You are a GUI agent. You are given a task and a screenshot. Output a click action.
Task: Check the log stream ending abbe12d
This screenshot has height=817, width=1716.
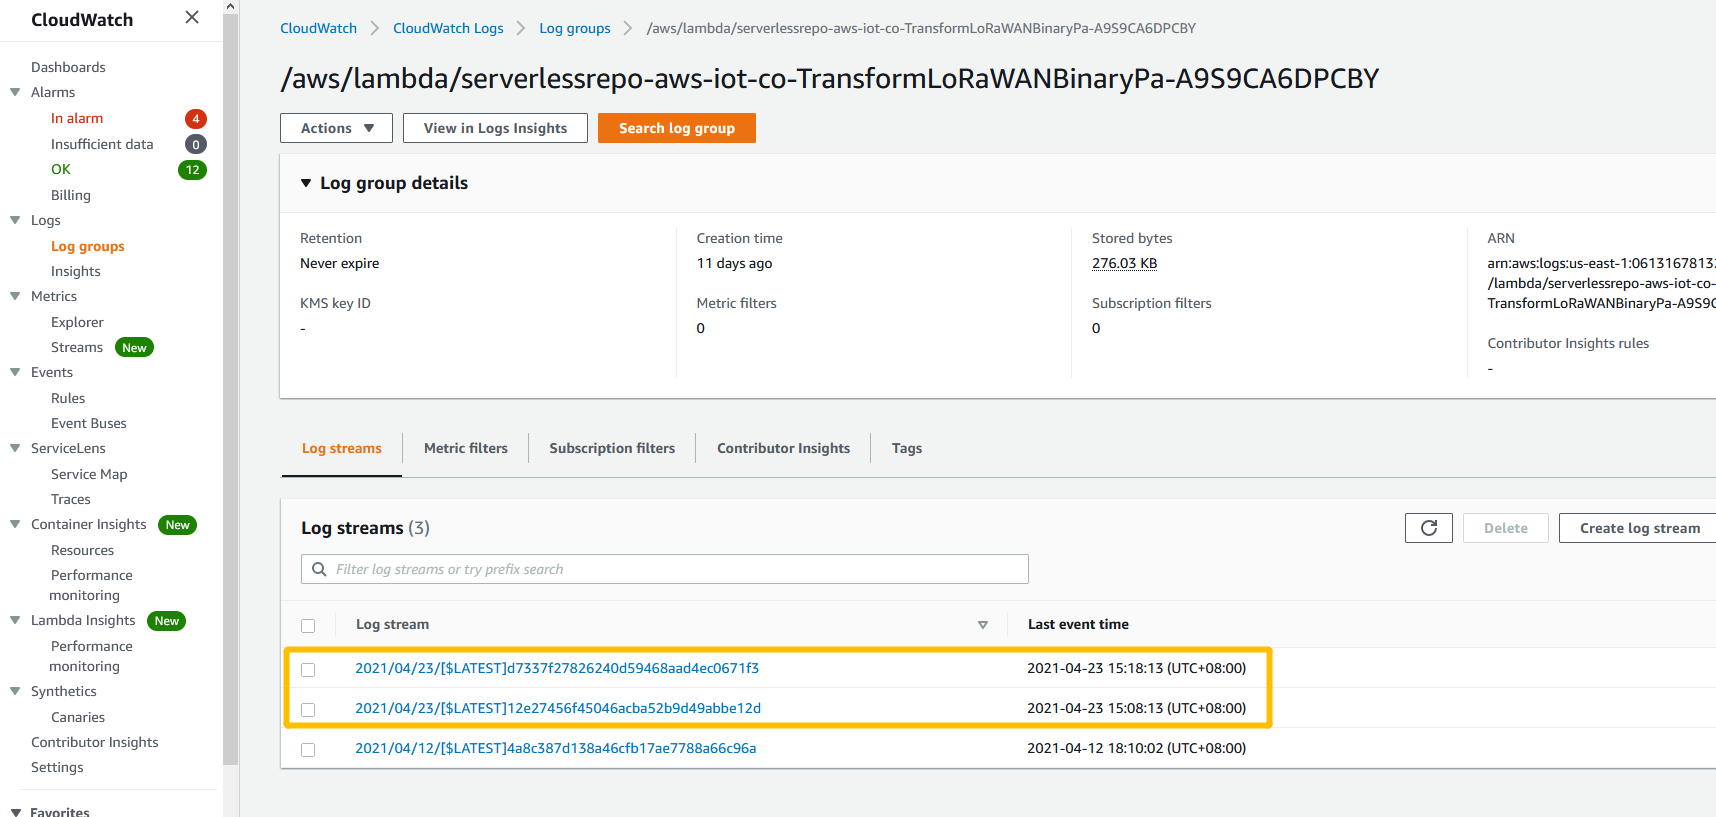coord(308,710)
